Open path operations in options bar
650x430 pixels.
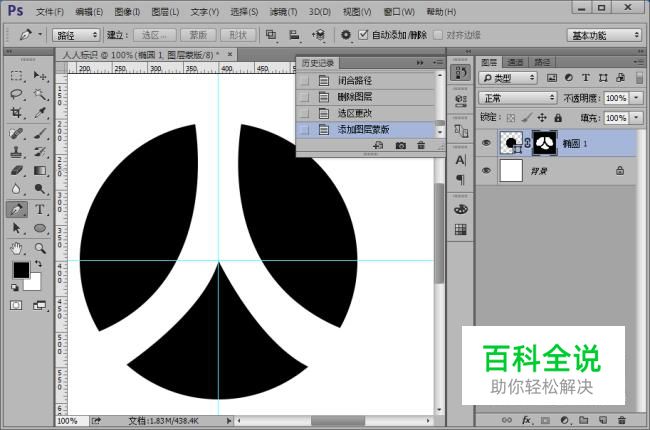(x=271, y=35)
